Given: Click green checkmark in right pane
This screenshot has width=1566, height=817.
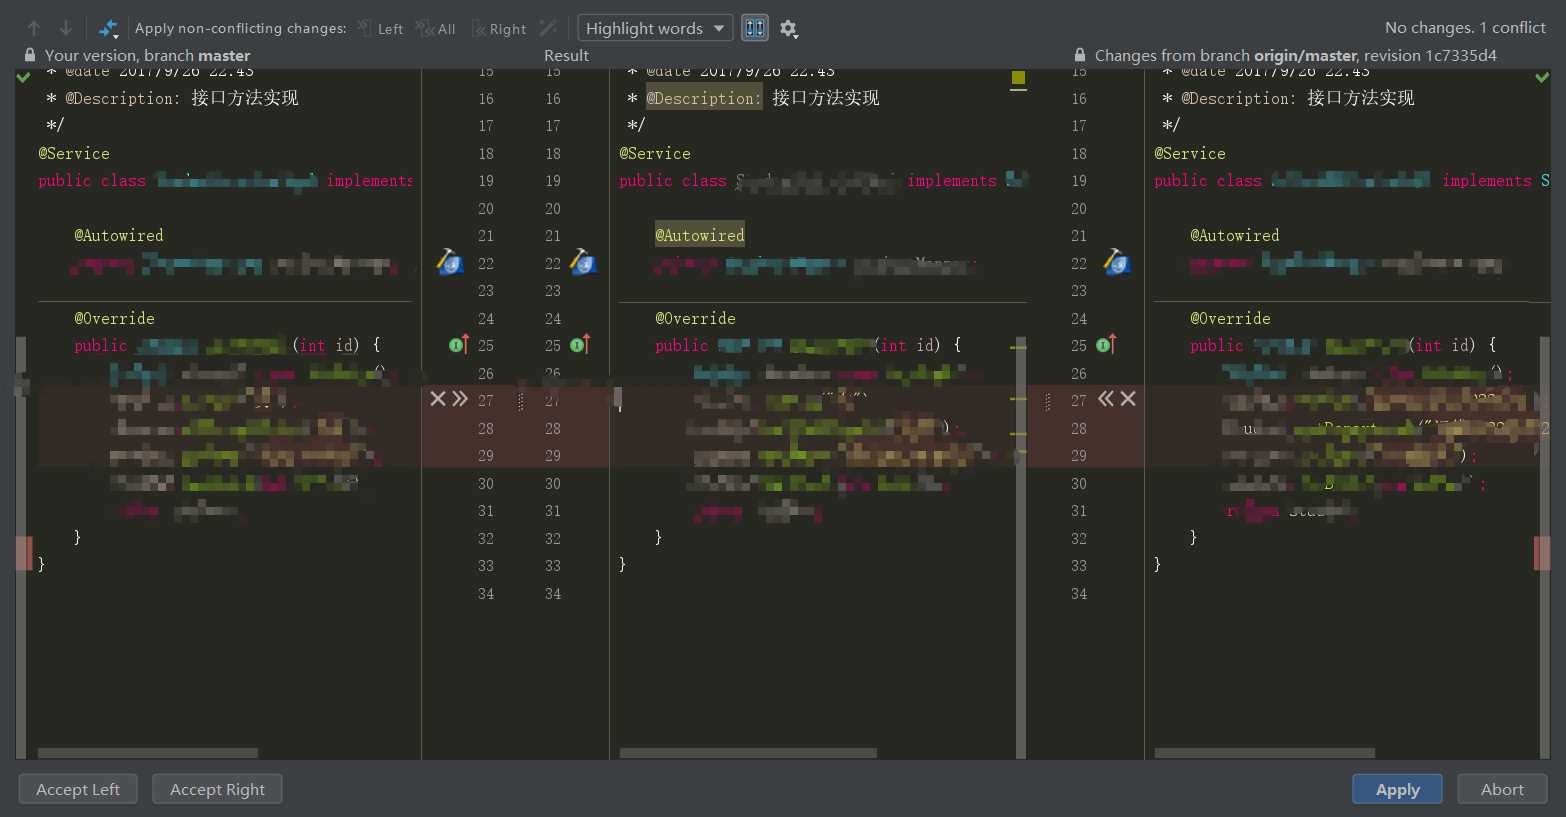Looking at the screenshot, I should pyautogui.click(x=1541, y=77).
